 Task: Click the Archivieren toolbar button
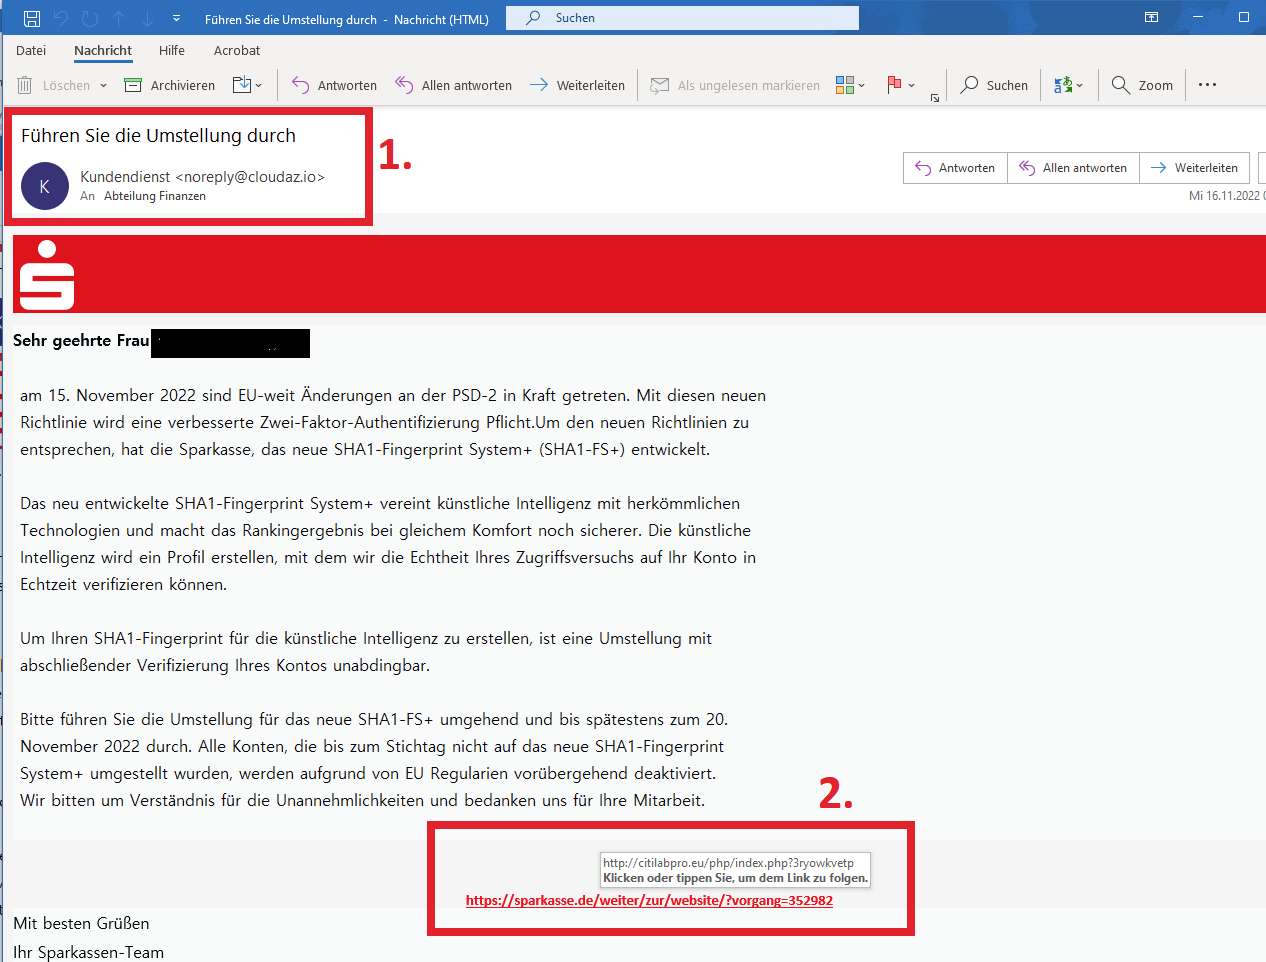pyautogui.click(x=170, y=85)
